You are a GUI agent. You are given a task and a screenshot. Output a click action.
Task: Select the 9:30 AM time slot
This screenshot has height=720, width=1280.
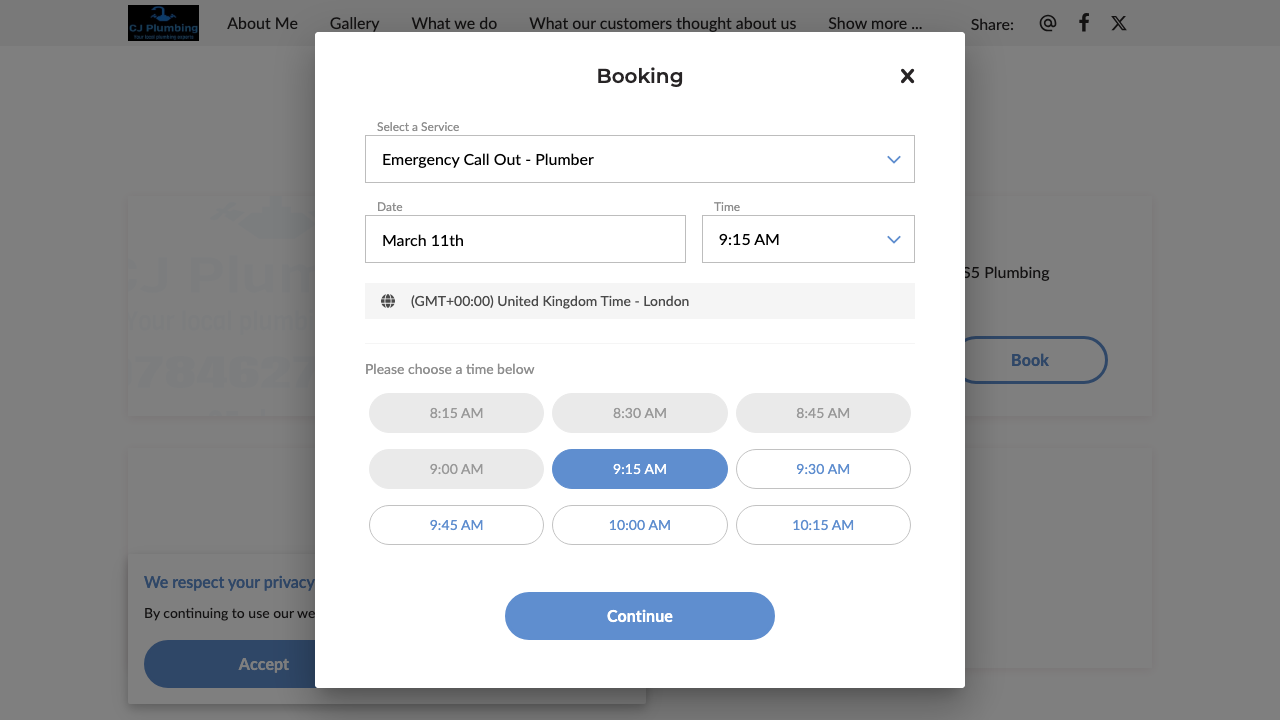(x=823, y=469)
